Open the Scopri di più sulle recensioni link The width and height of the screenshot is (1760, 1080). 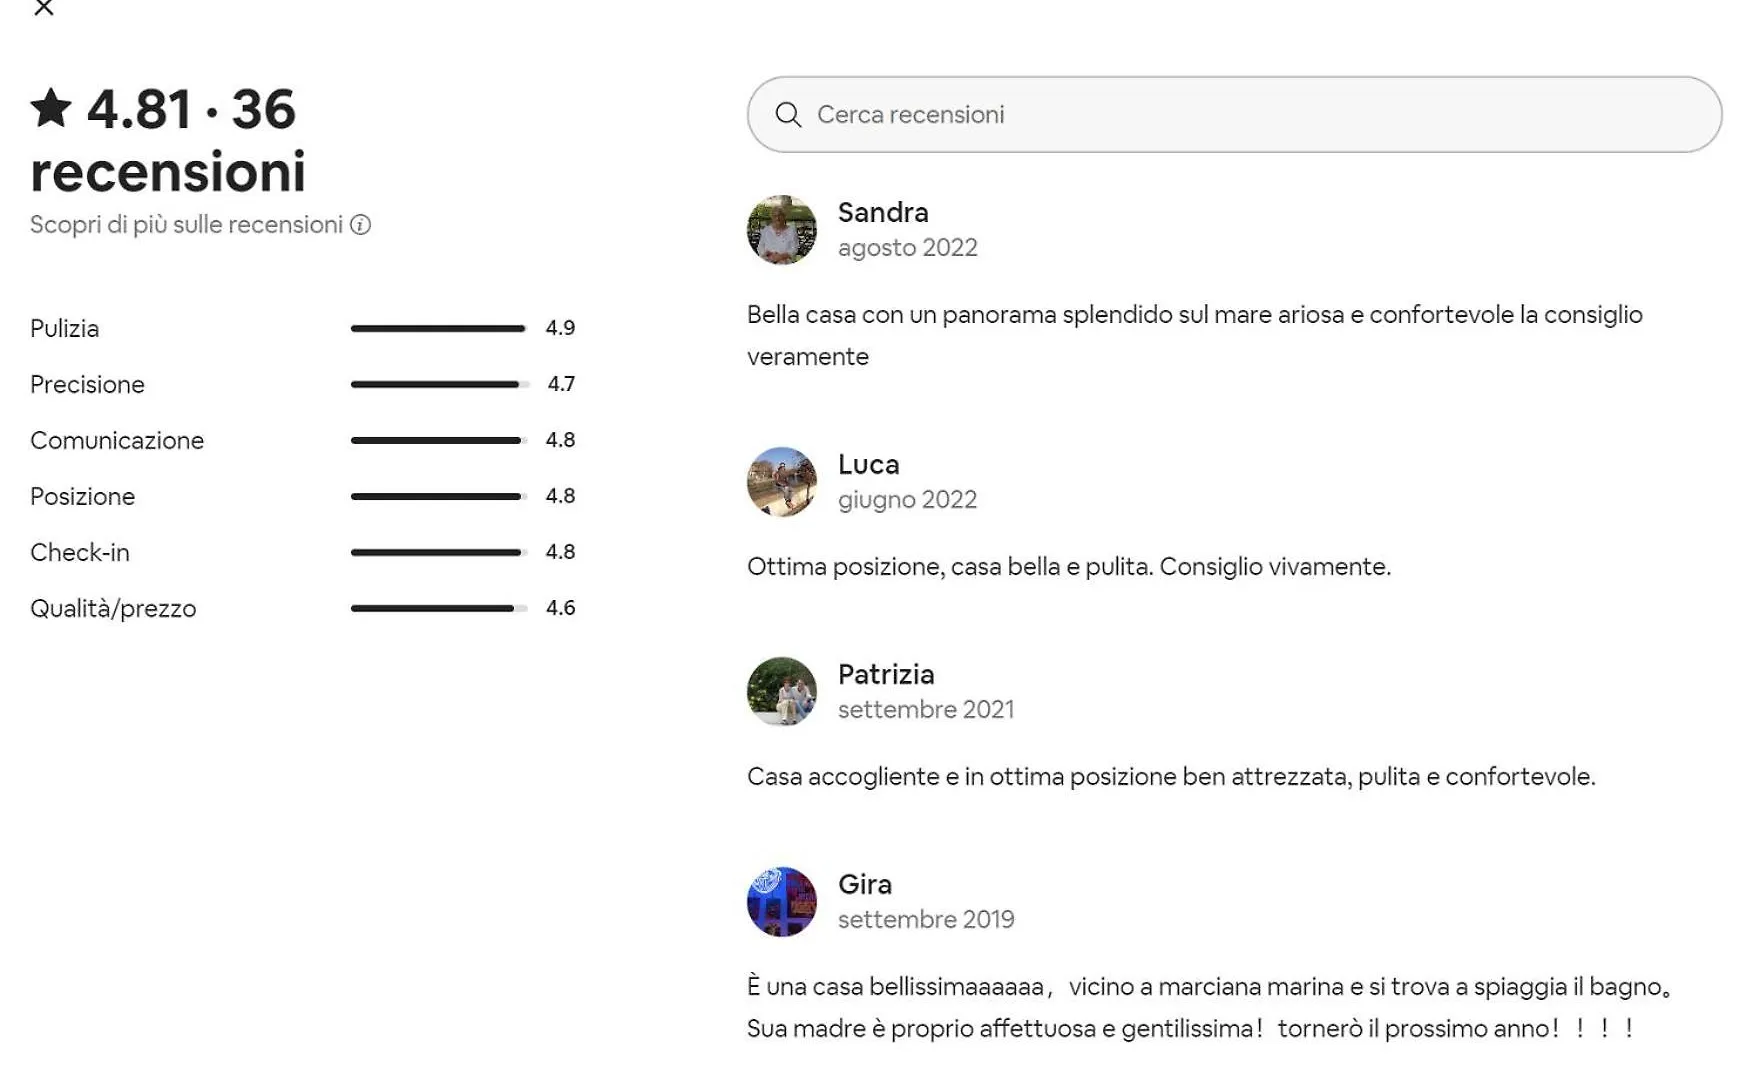click(x=187, y=225)
